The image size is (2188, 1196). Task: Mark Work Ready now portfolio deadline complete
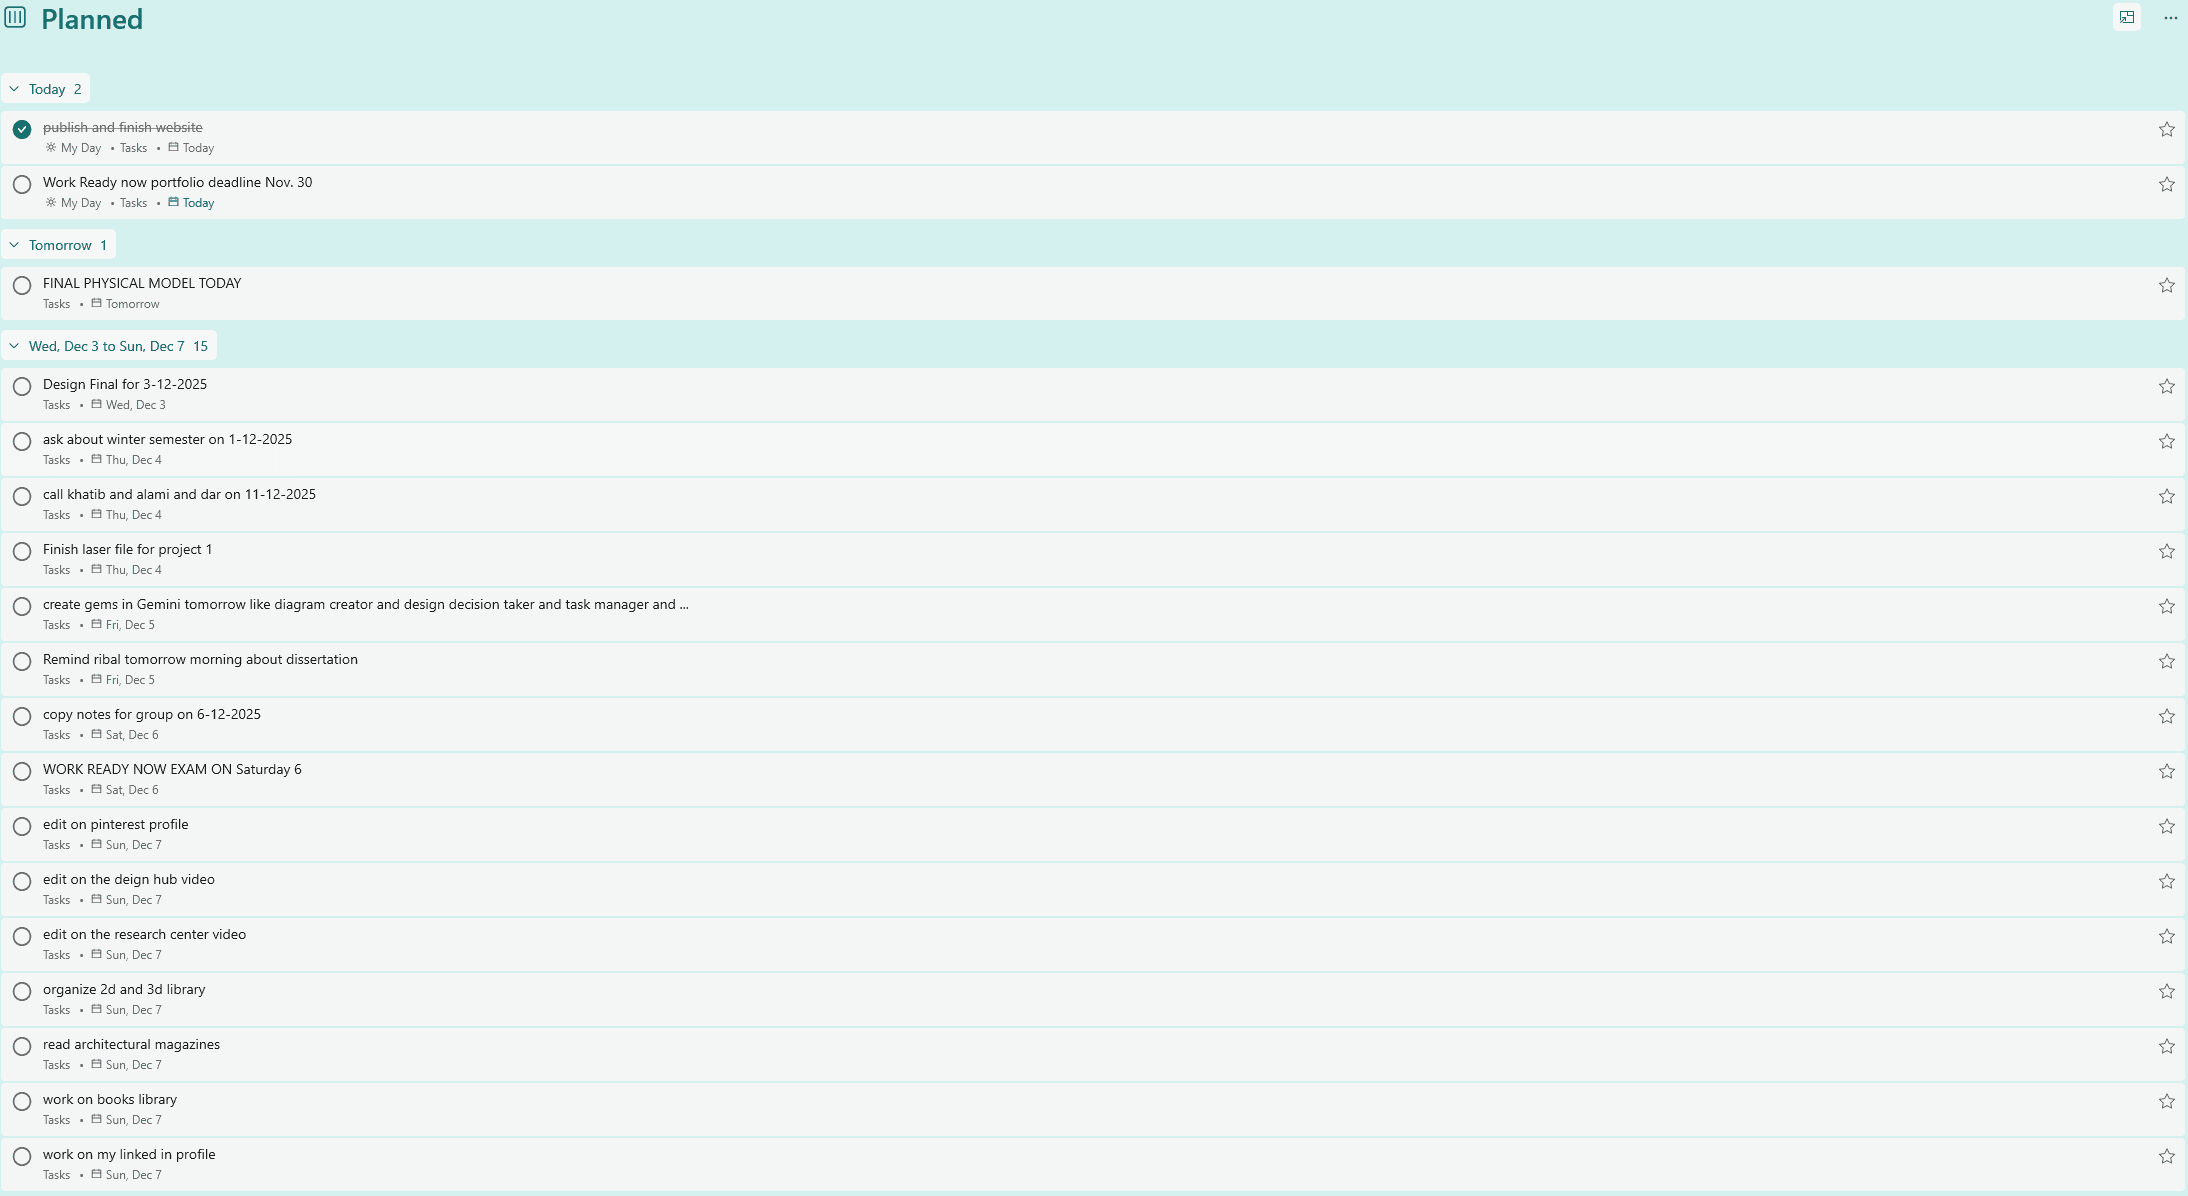(22, 184)
